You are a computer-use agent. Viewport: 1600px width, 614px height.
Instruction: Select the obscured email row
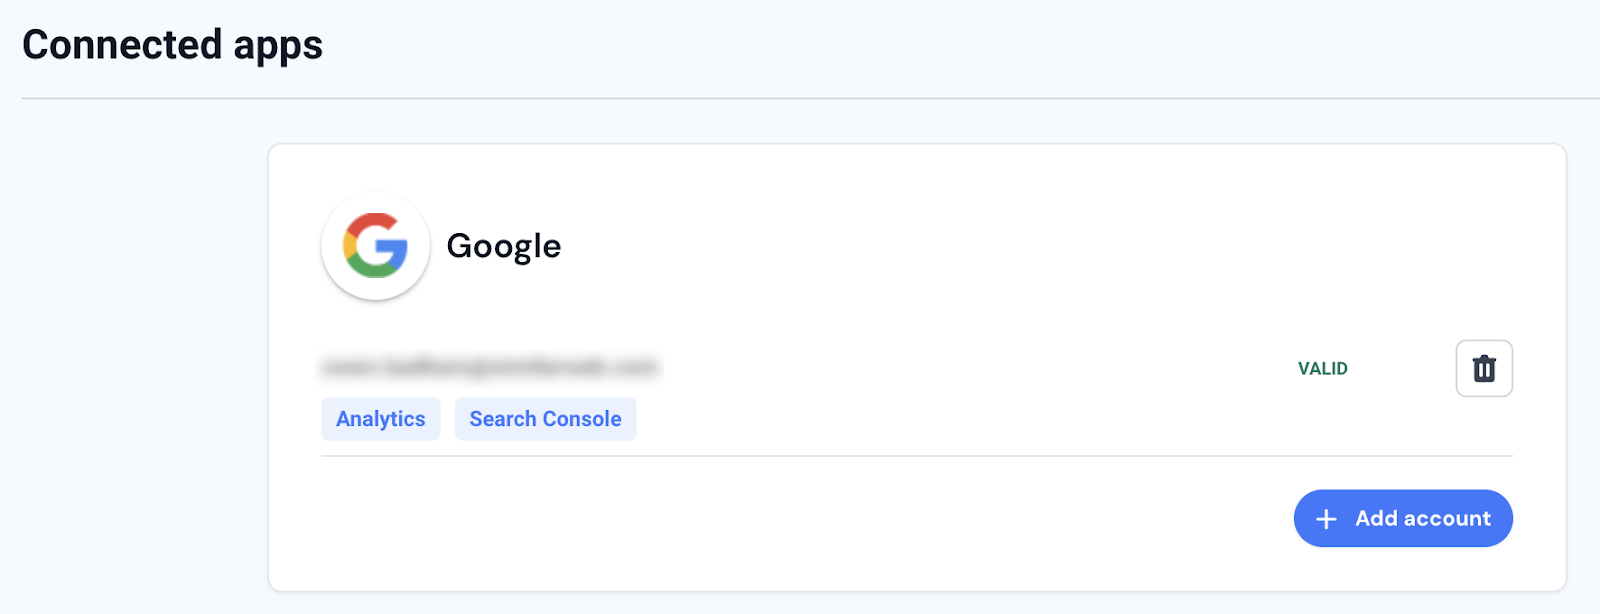point(489,367)
